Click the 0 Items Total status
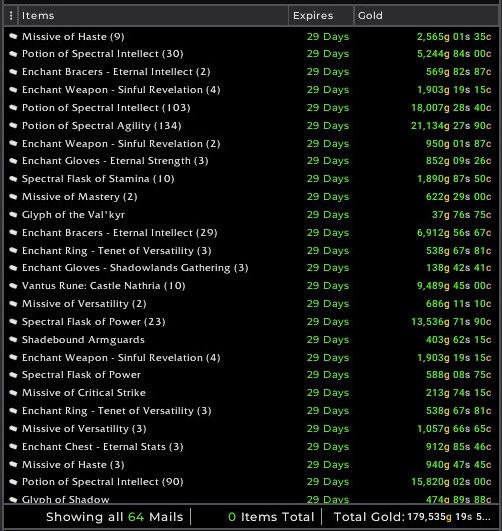 click(x=271, y=517)
